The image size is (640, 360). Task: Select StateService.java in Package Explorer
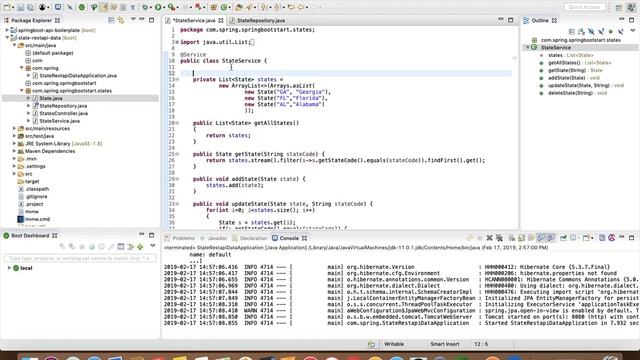[60, 121]
